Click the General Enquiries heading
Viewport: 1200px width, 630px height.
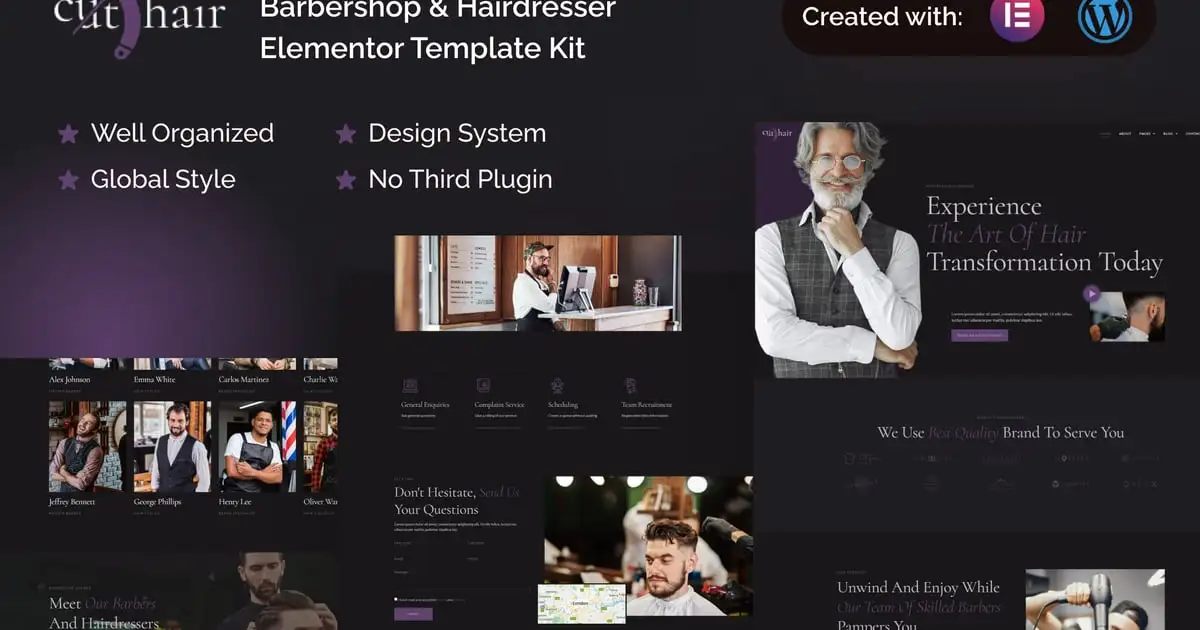[425, 405]
